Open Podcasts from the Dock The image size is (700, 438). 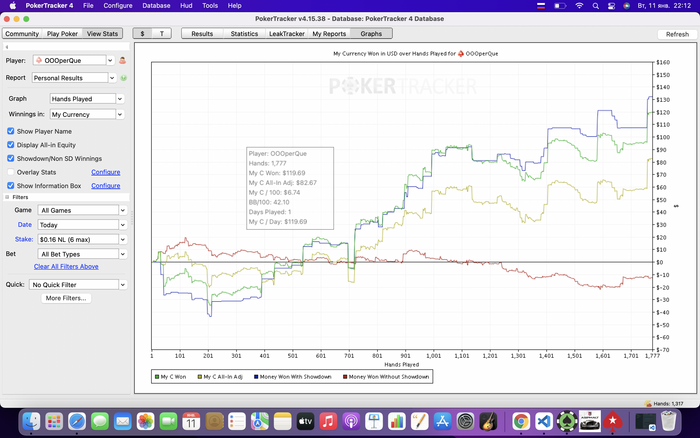click(x=351, y=421)
